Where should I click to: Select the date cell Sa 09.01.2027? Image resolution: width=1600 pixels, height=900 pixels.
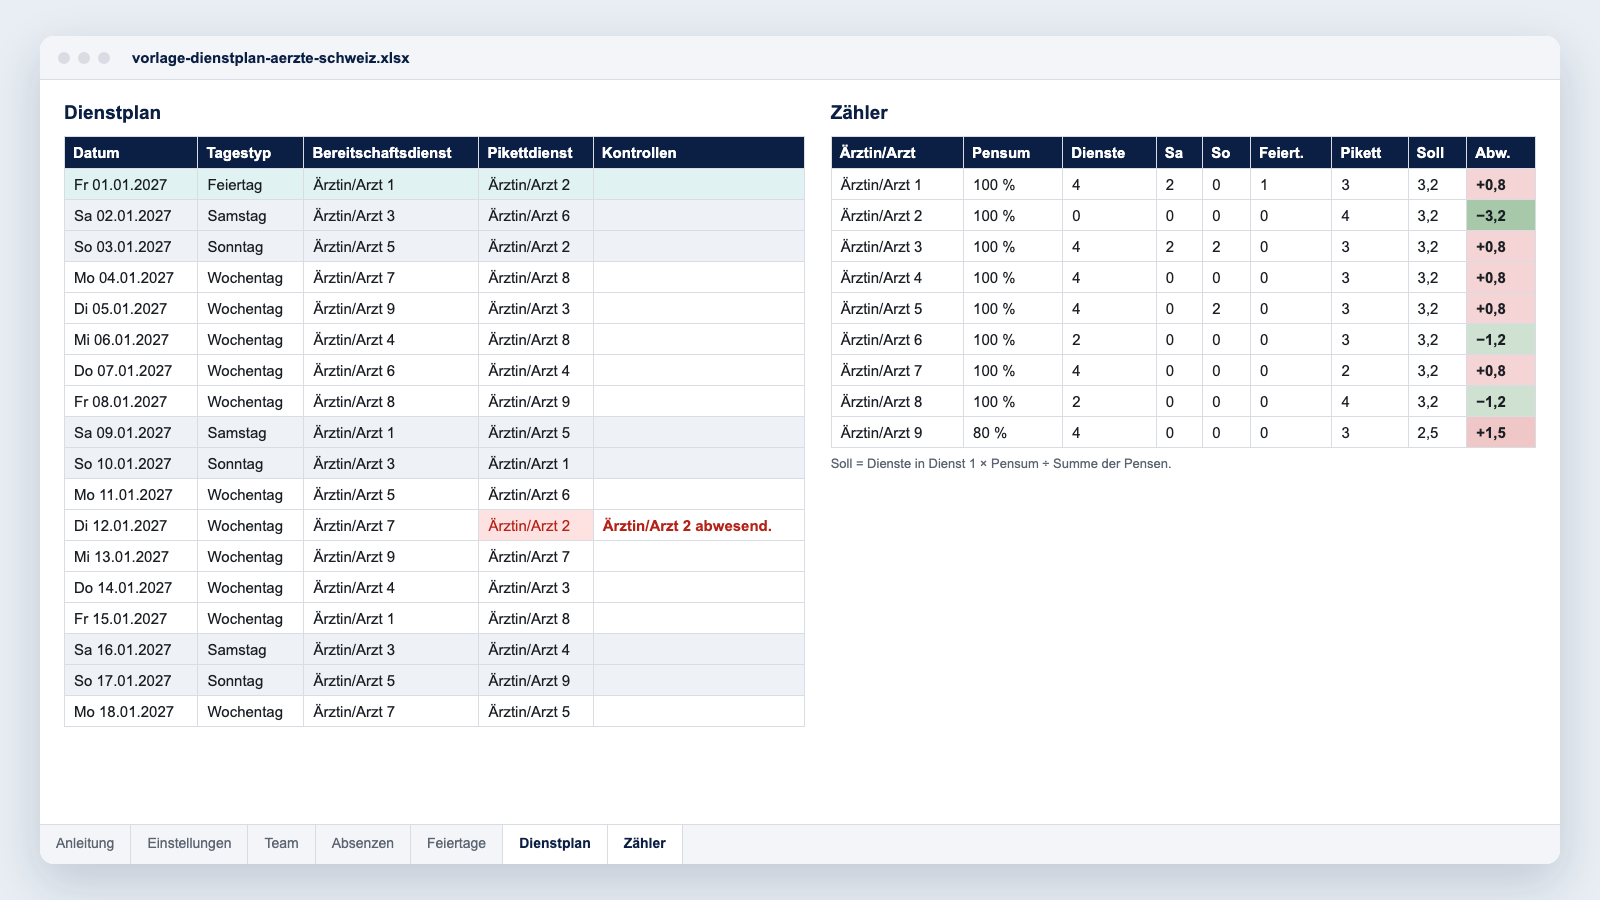[131, 432]
